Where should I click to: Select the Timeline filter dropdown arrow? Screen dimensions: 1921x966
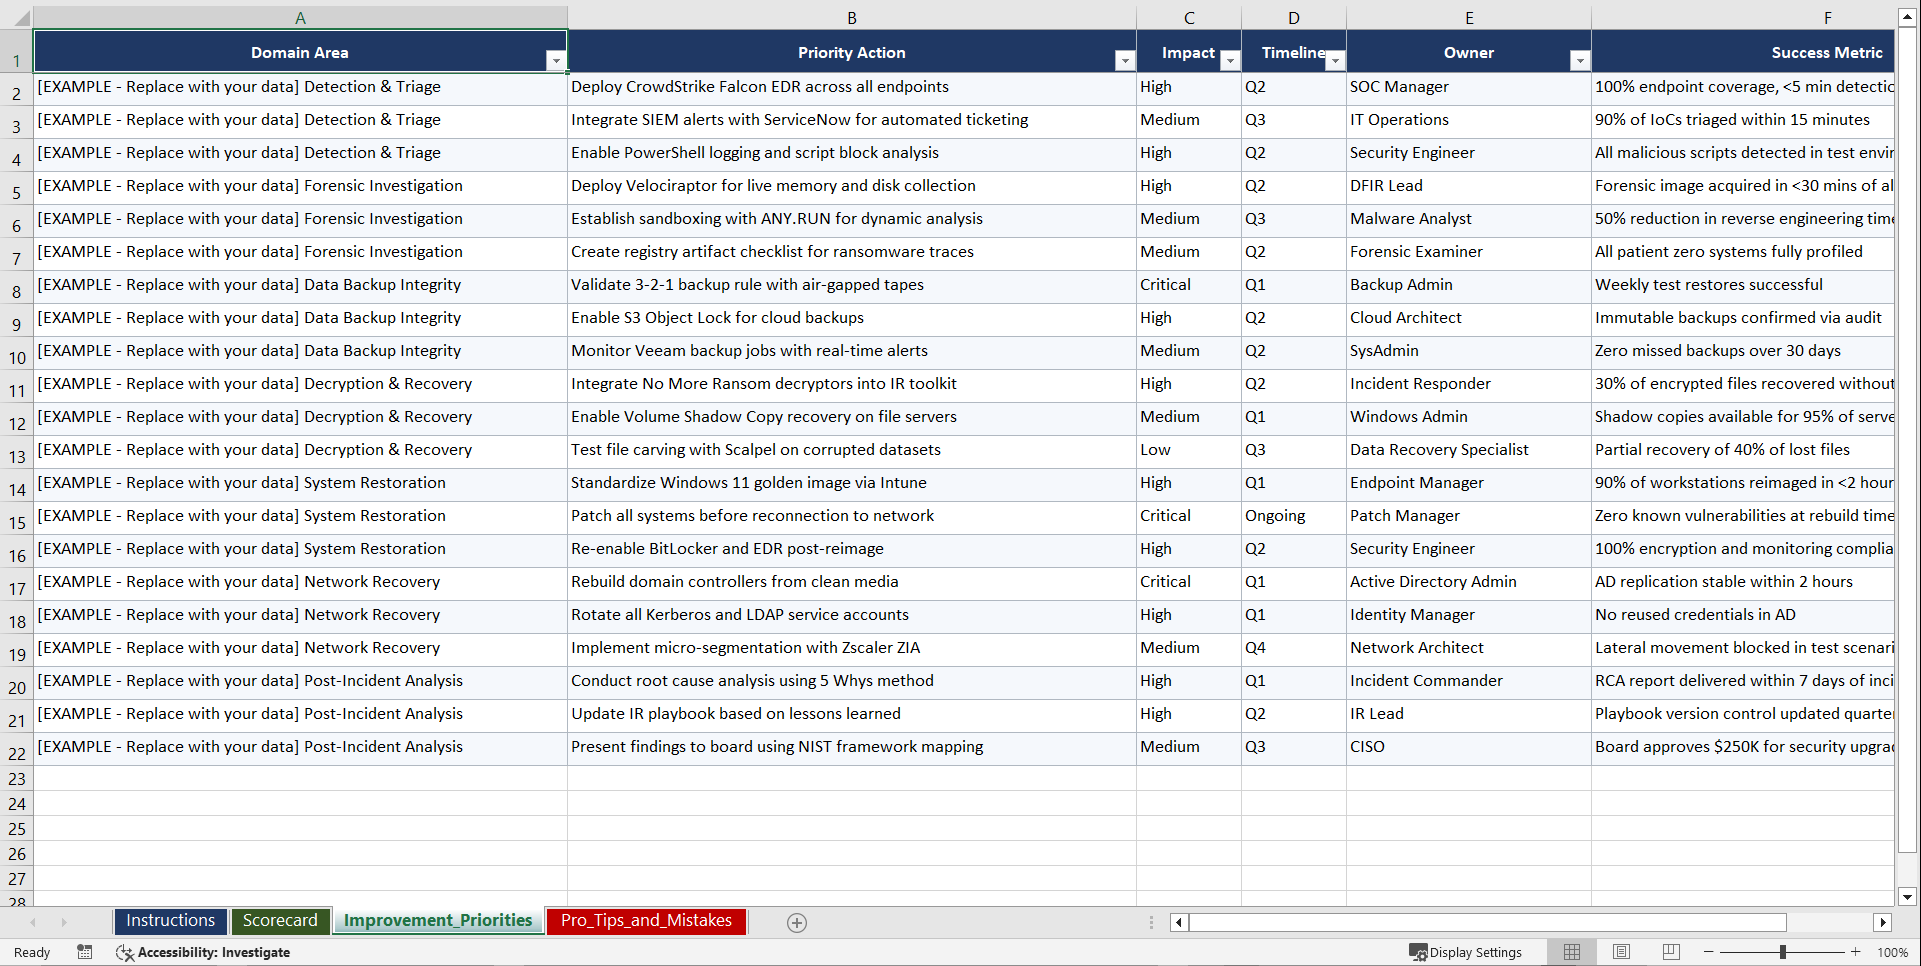pyautogui.click(x=1335, y=60)
